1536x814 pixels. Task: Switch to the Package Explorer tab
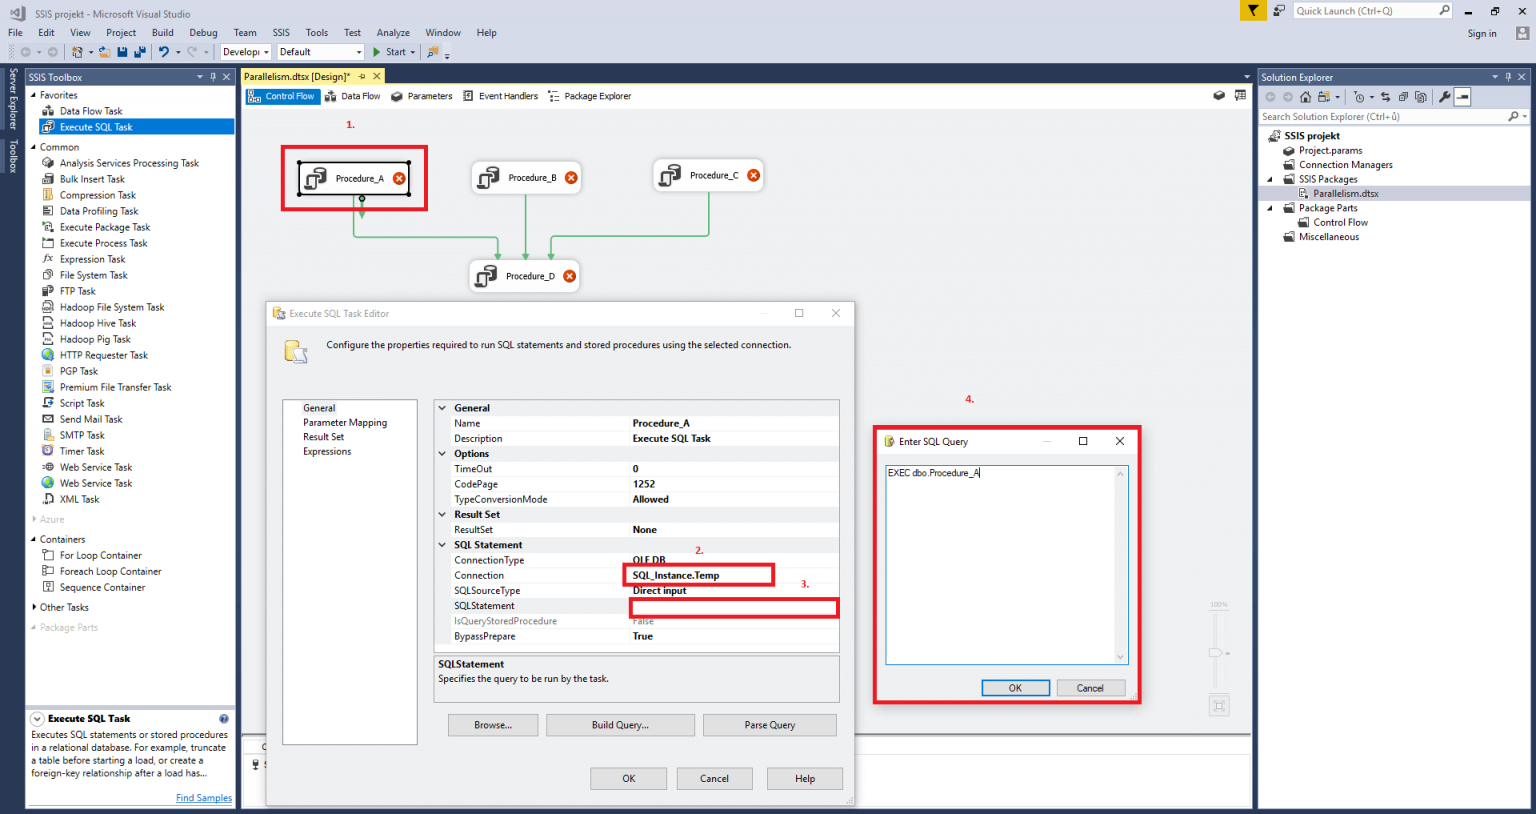(x=590, y=96)
